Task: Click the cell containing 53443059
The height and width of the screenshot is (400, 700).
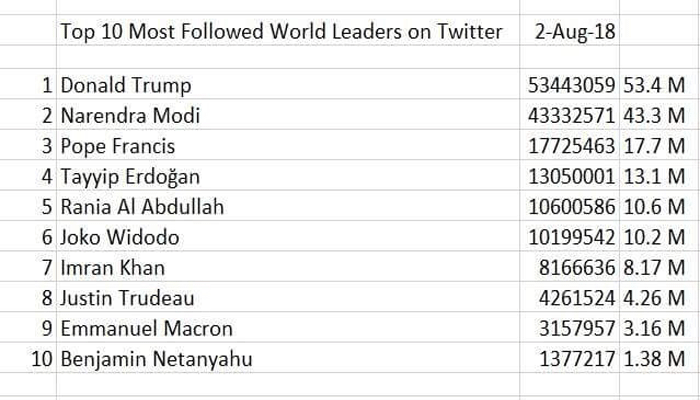Action: click(572, 86)
